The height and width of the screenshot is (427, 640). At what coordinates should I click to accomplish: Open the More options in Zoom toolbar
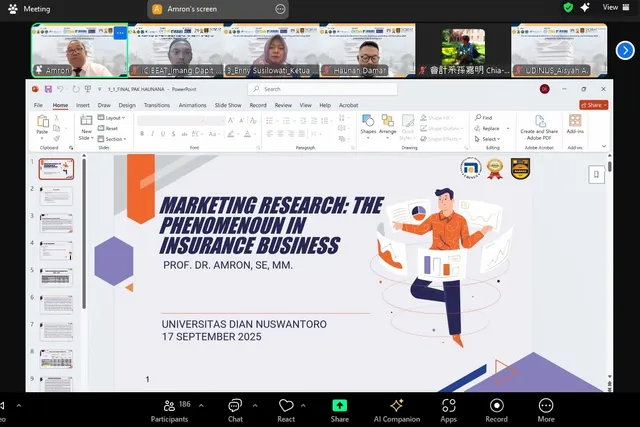click(546, 411)
